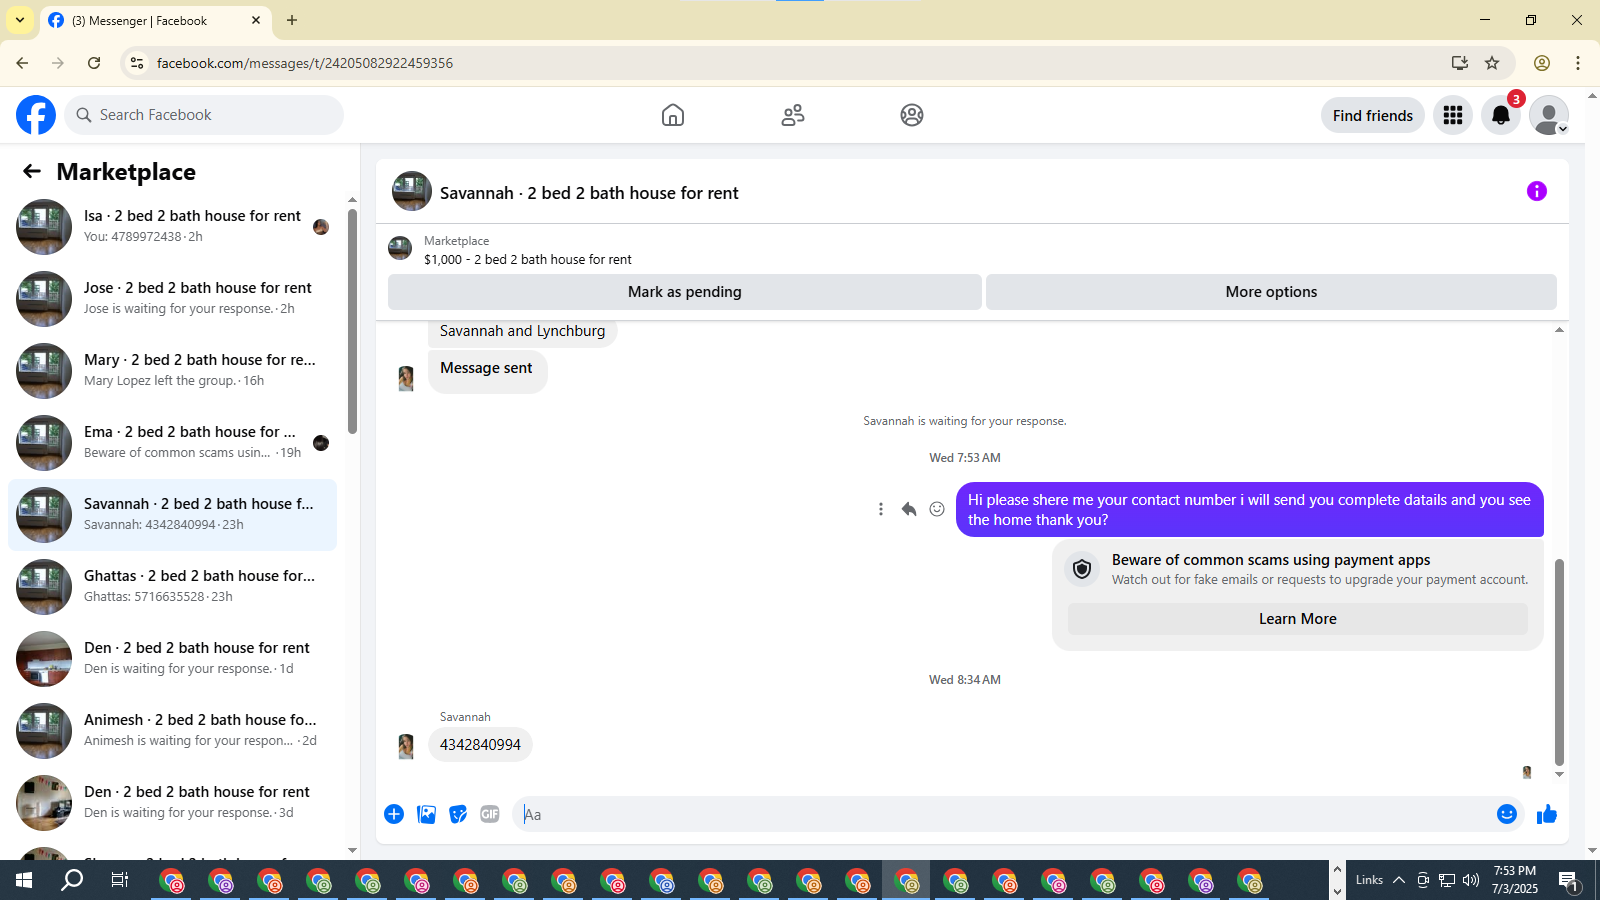Click the blue sent message bubble
The width and height of the screenshot is (1600, 900).
pyautogui.click(x=1249, y=510)
